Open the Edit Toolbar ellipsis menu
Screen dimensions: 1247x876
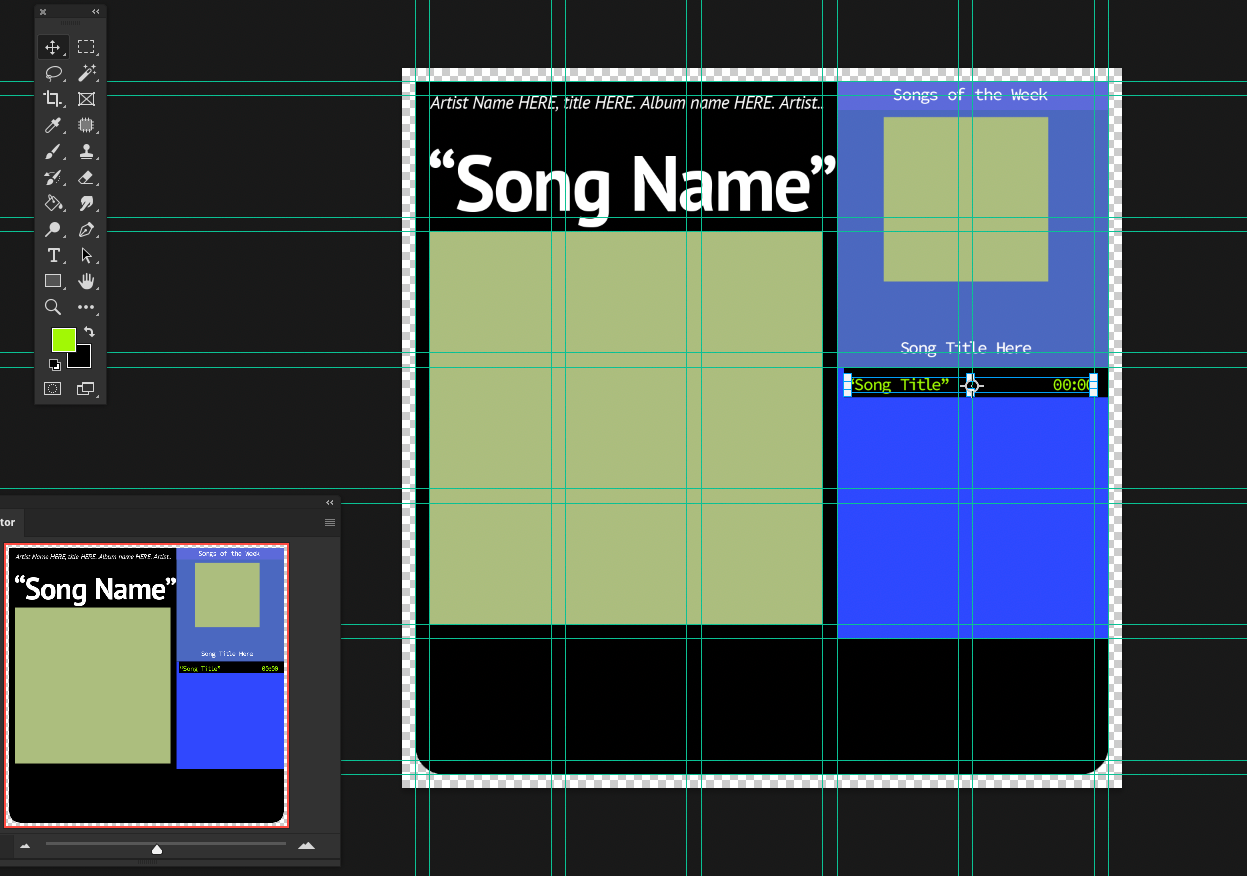coord(86,307)
